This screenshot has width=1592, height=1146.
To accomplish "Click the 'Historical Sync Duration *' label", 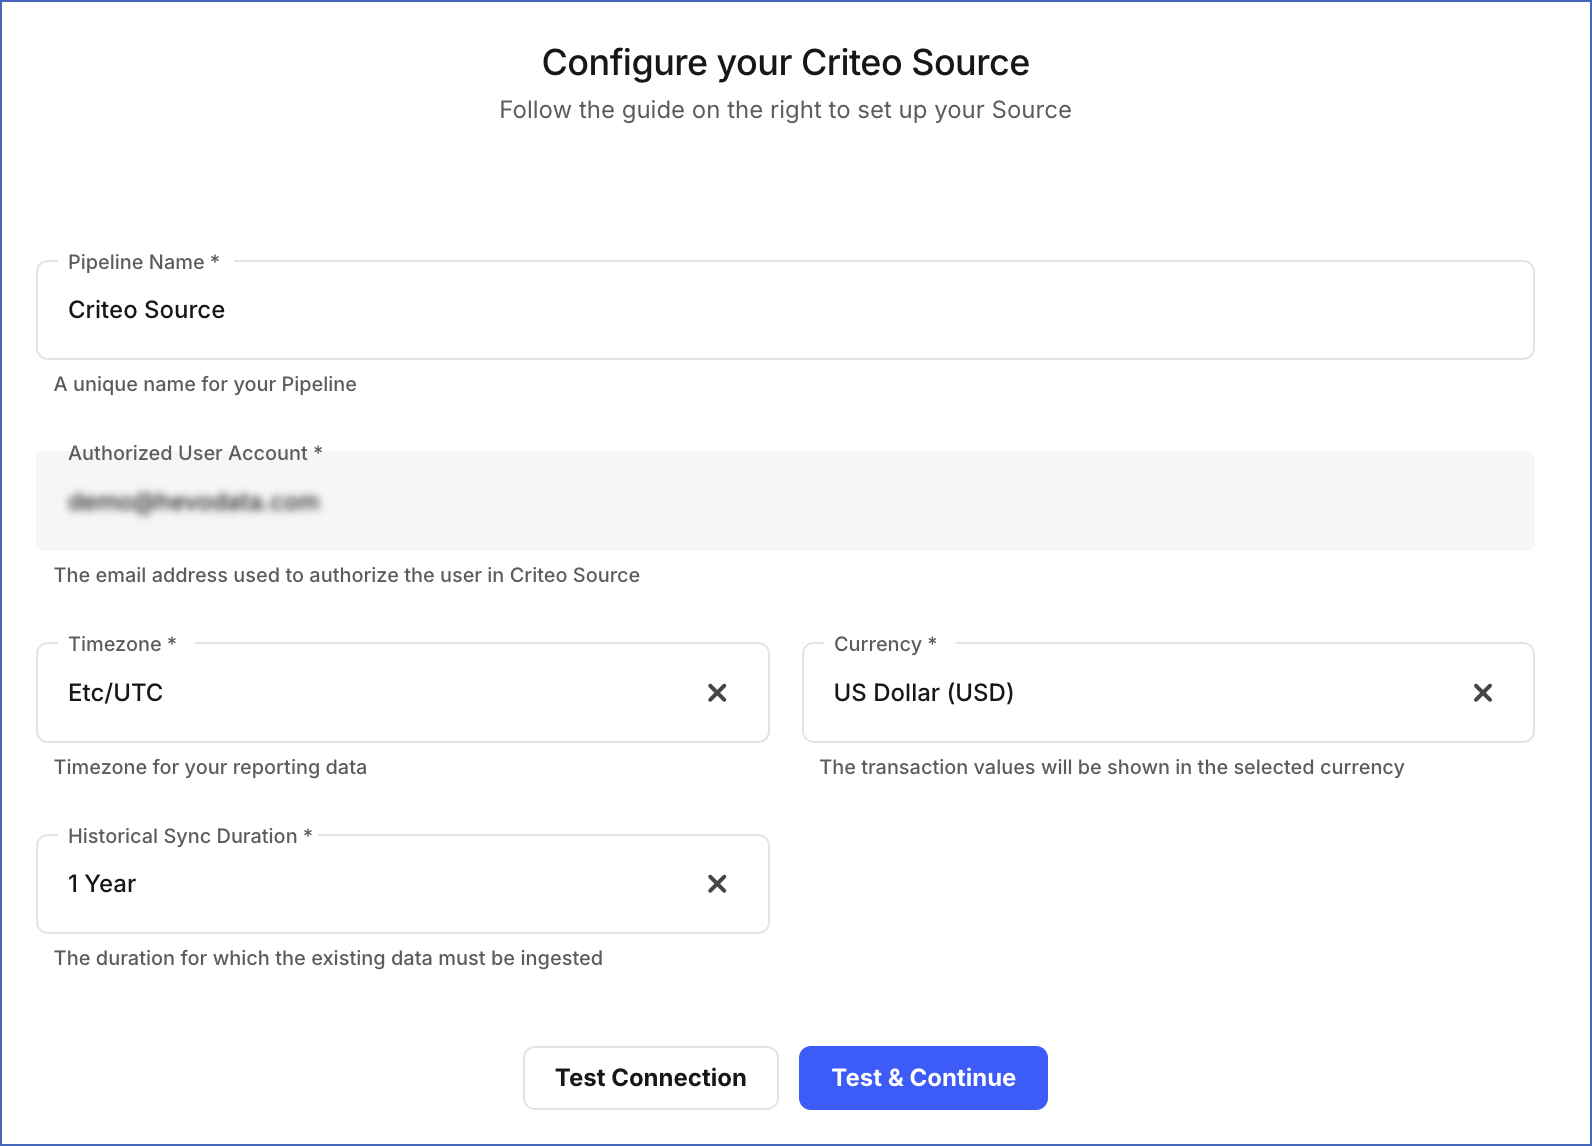I will (190, 836).
